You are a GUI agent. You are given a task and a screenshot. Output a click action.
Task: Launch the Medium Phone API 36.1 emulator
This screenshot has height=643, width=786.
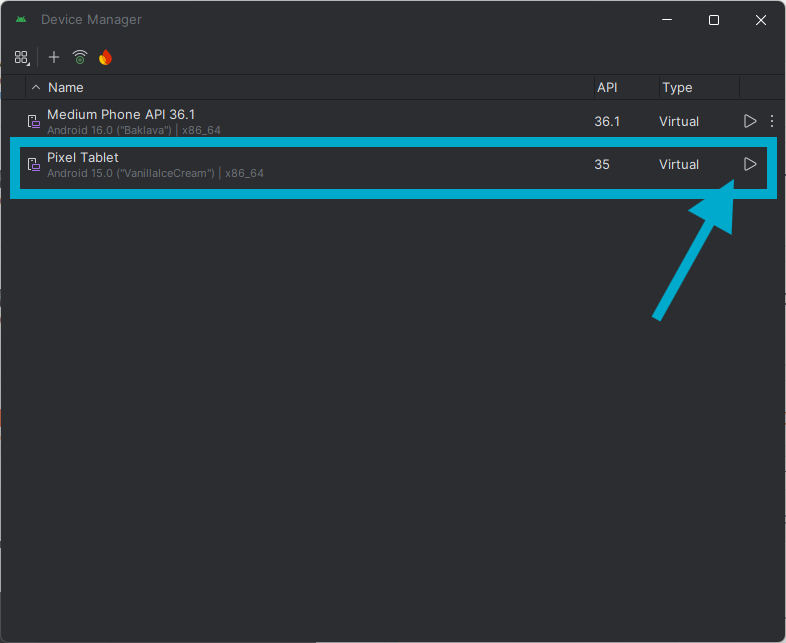click(x=750, y=121)
